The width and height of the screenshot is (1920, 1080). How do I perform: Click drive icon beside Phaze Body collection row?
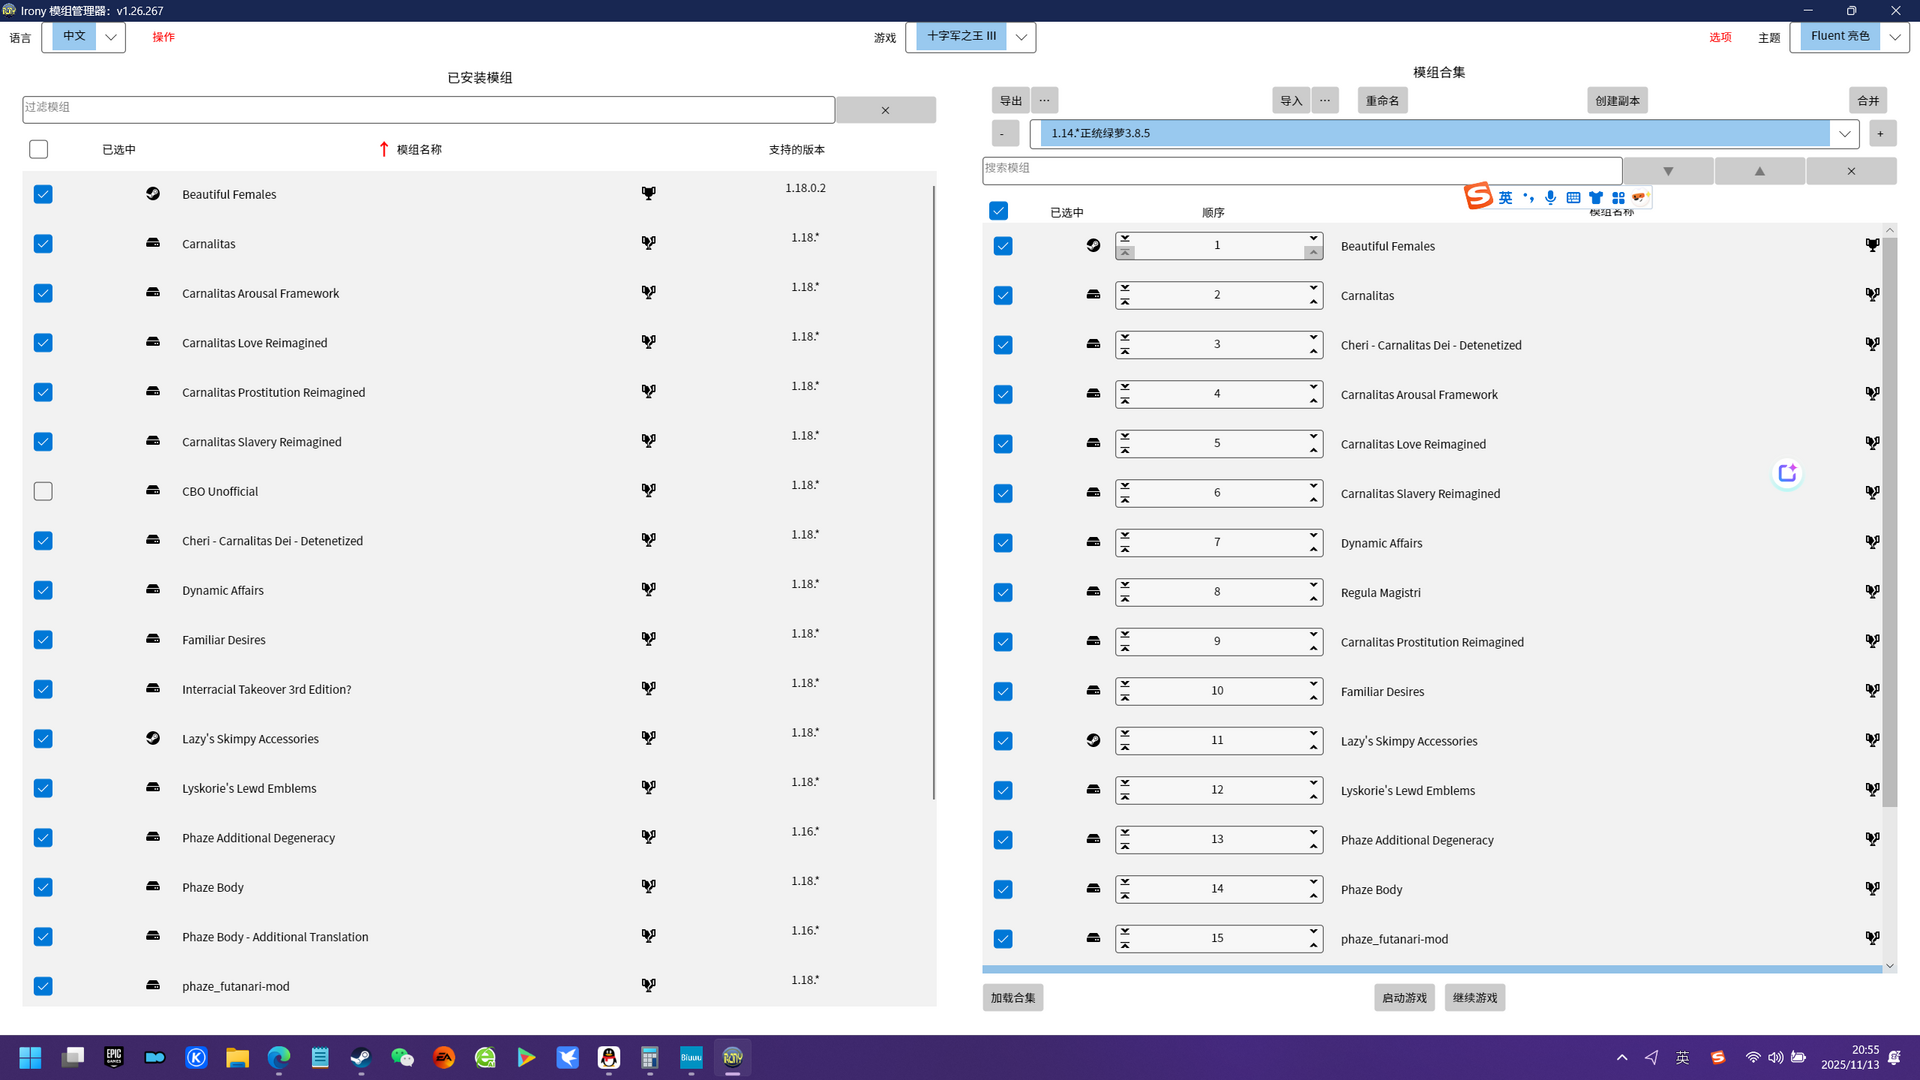pos(1093,888)
